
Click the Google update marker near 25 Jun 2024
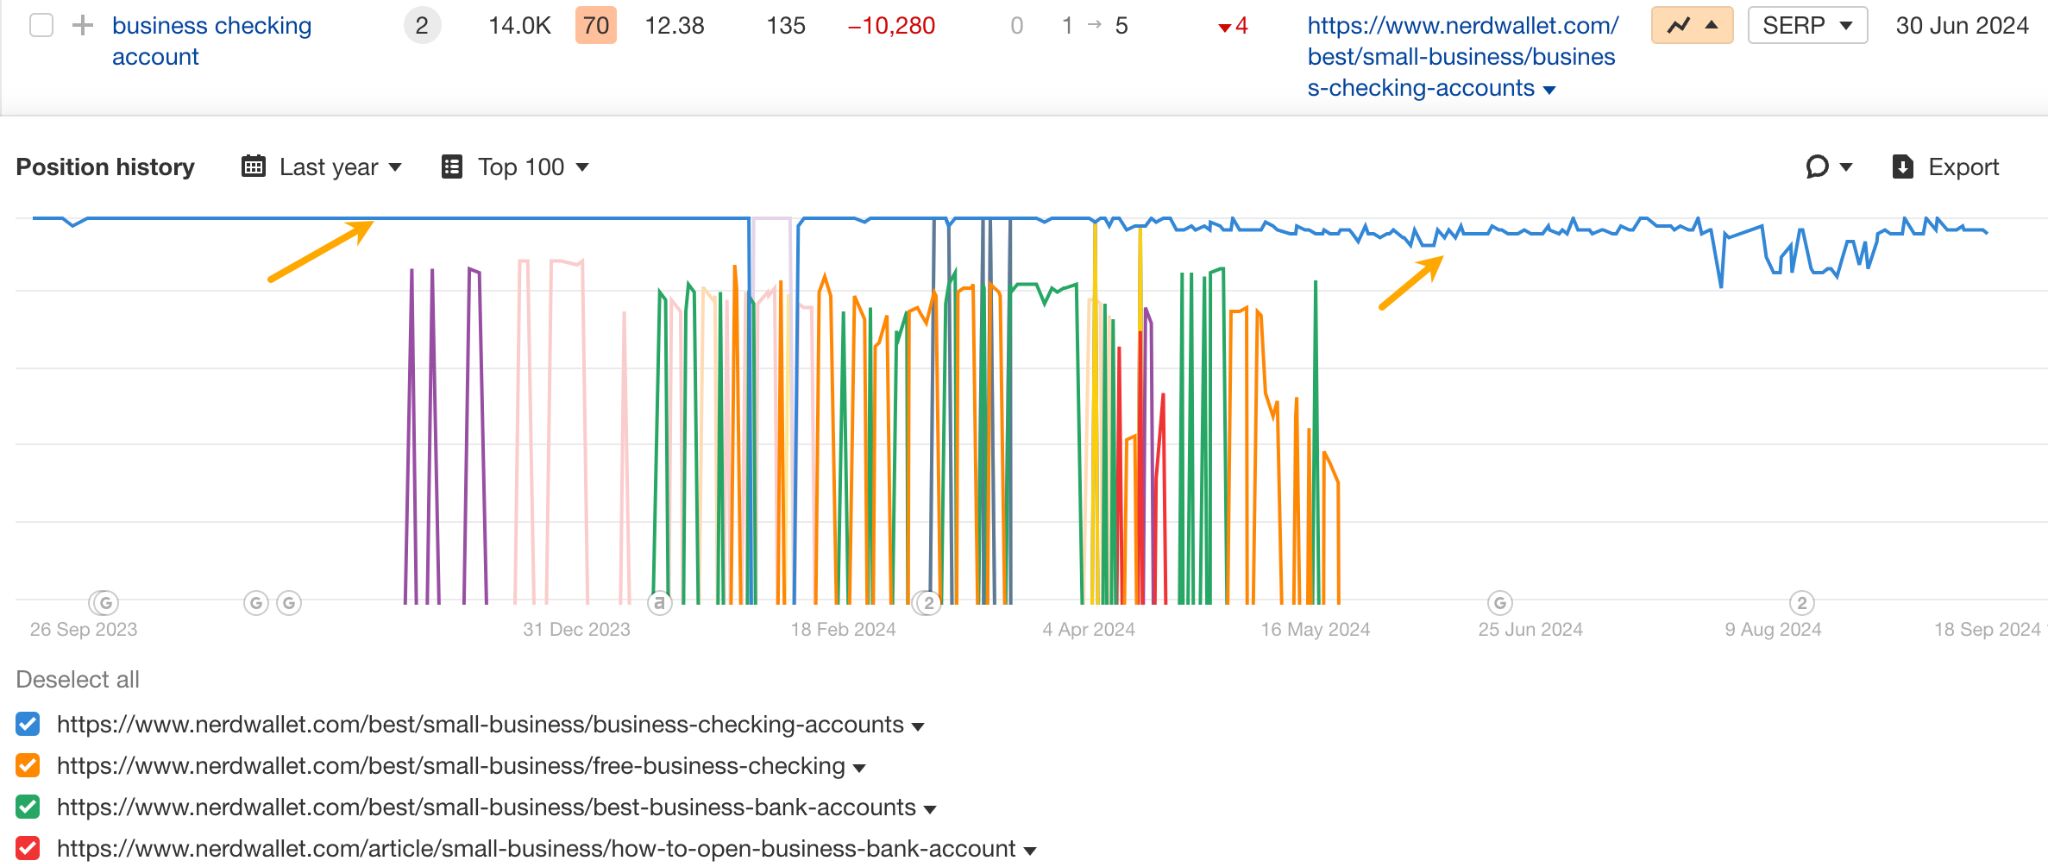pos(1499,603)
